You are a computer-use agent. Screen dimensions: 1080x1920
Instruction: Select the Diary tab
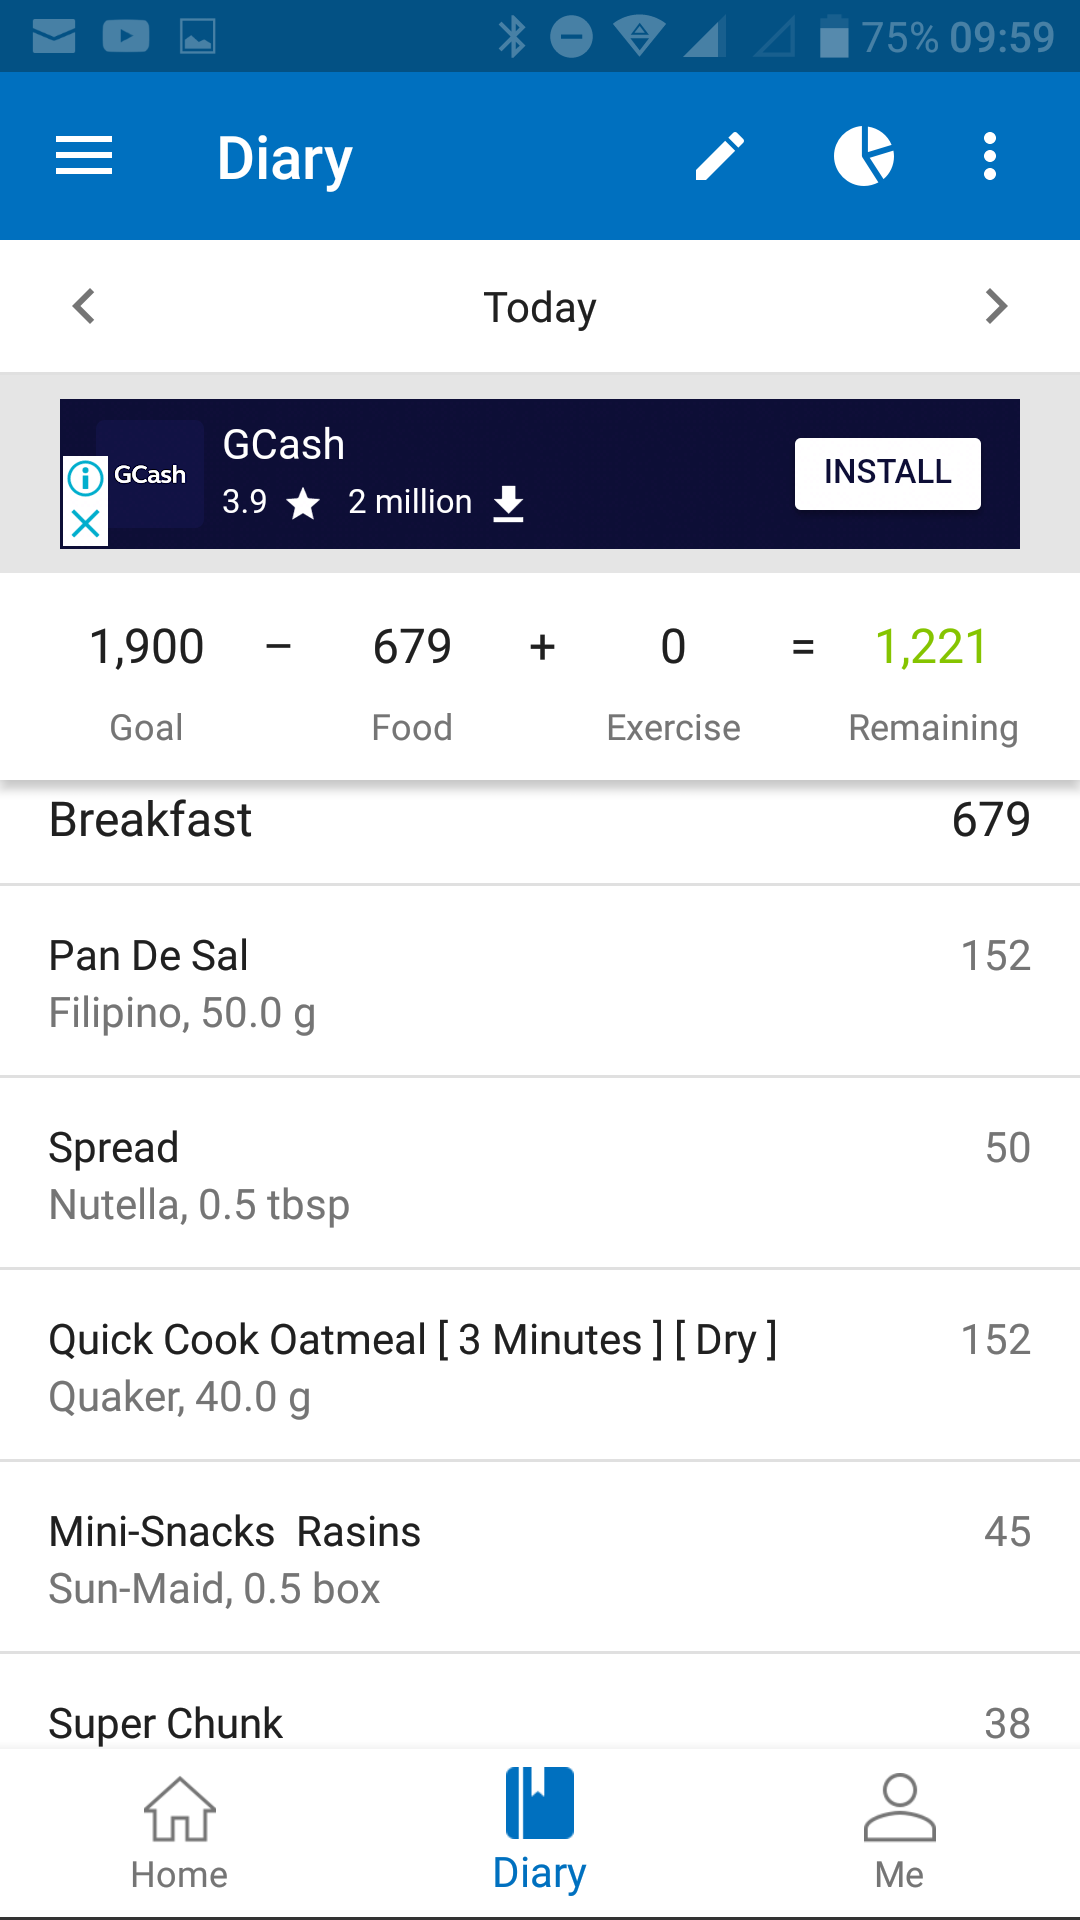pyautogui.click(x=540, y=1832)
